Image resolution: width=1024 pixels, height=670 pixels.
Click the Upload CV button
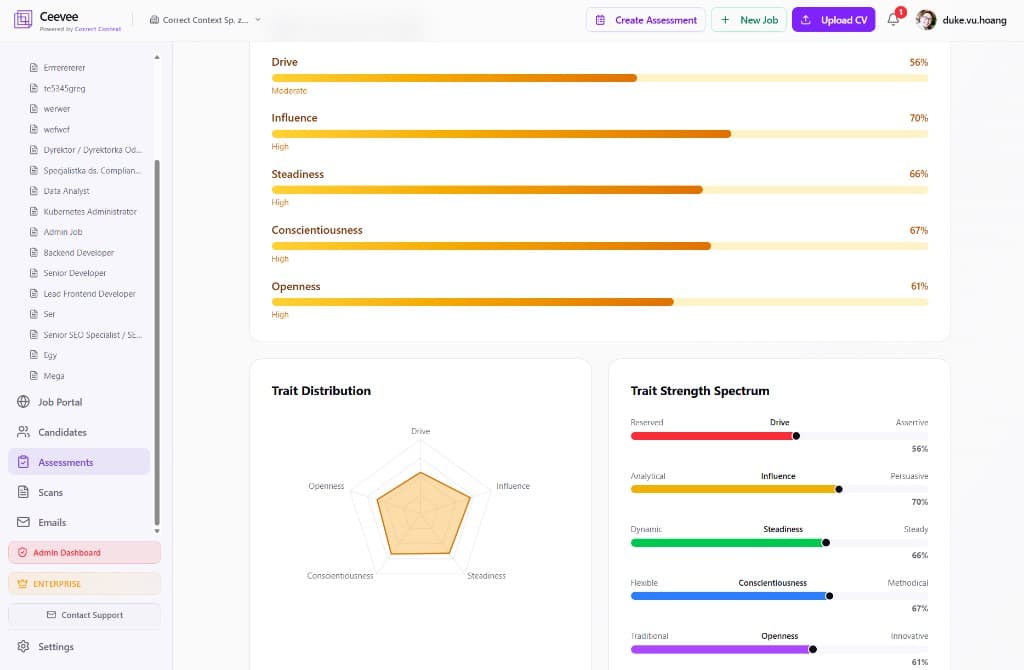pos(833,20)
